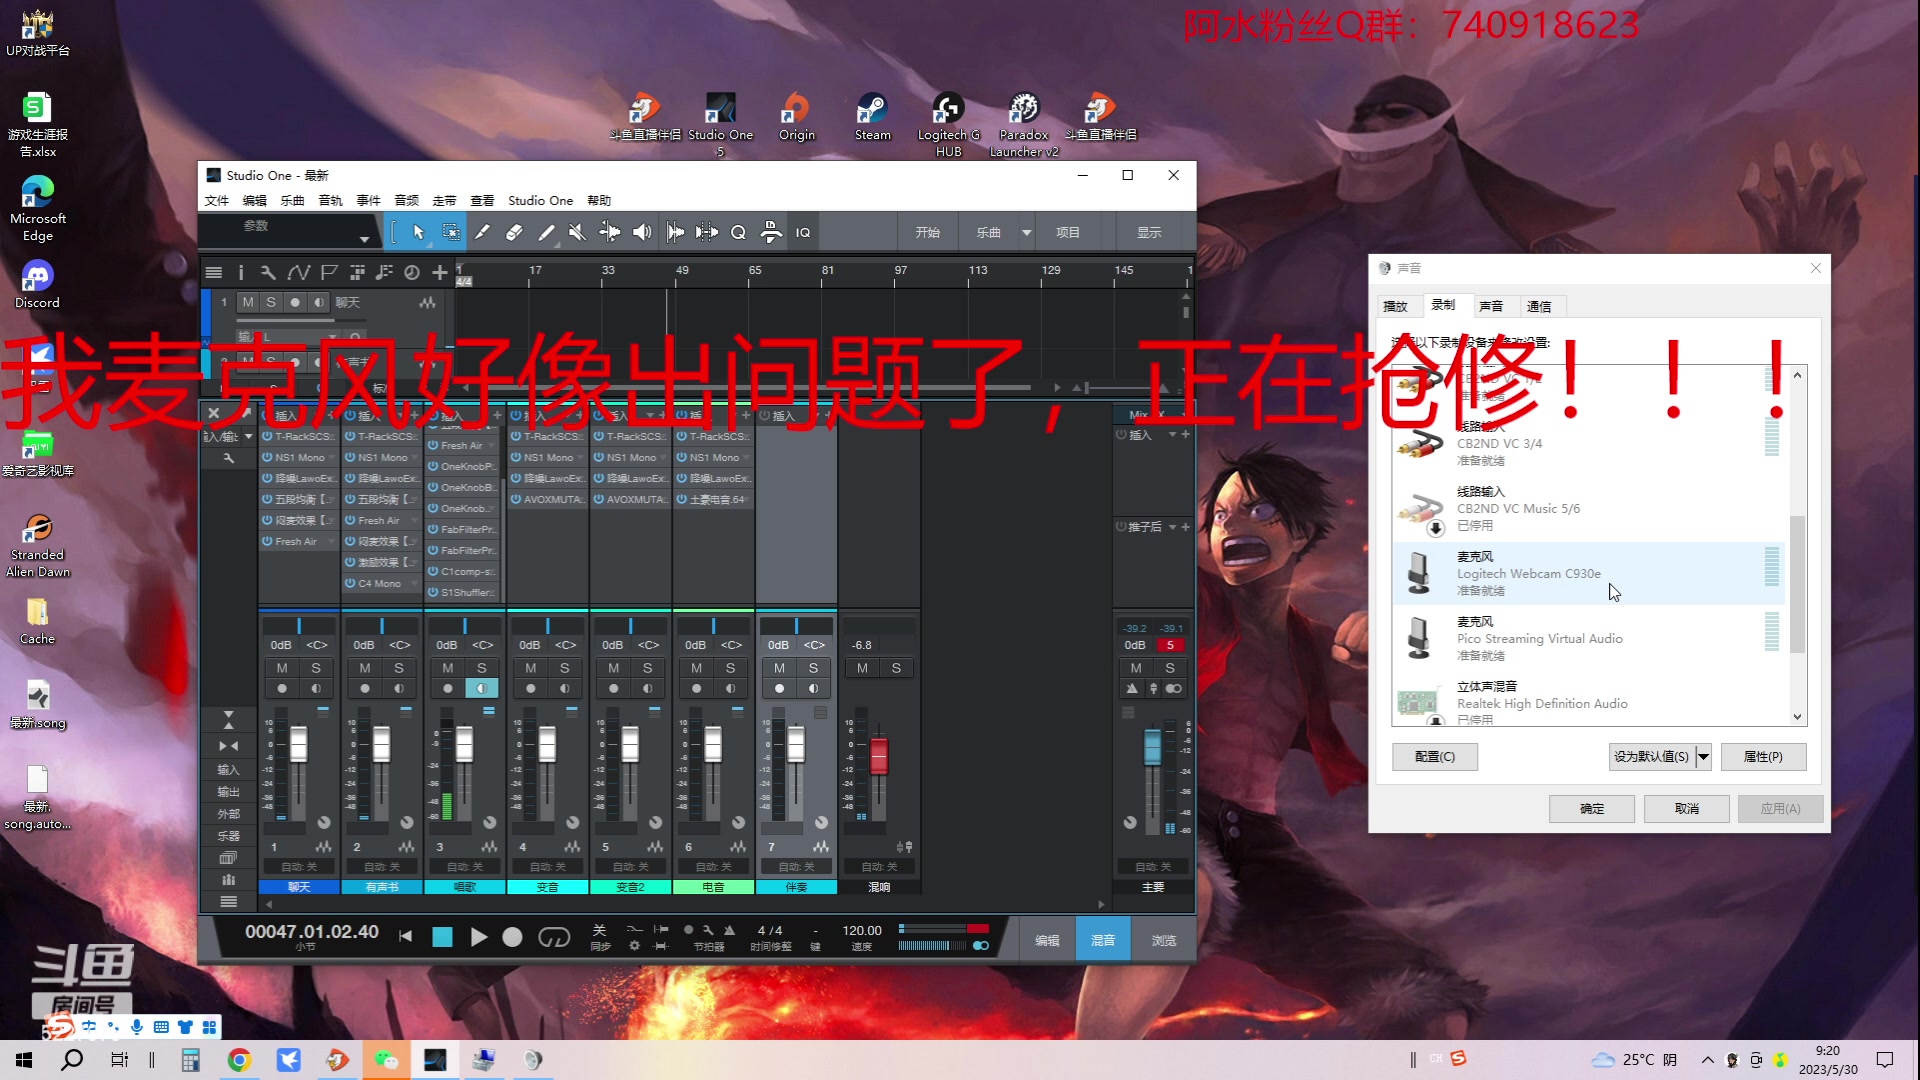The width and height of the screenshot is (1920, 1080).
Task: Open the Quantize panel (Q icon)
Action: point(738,232)
